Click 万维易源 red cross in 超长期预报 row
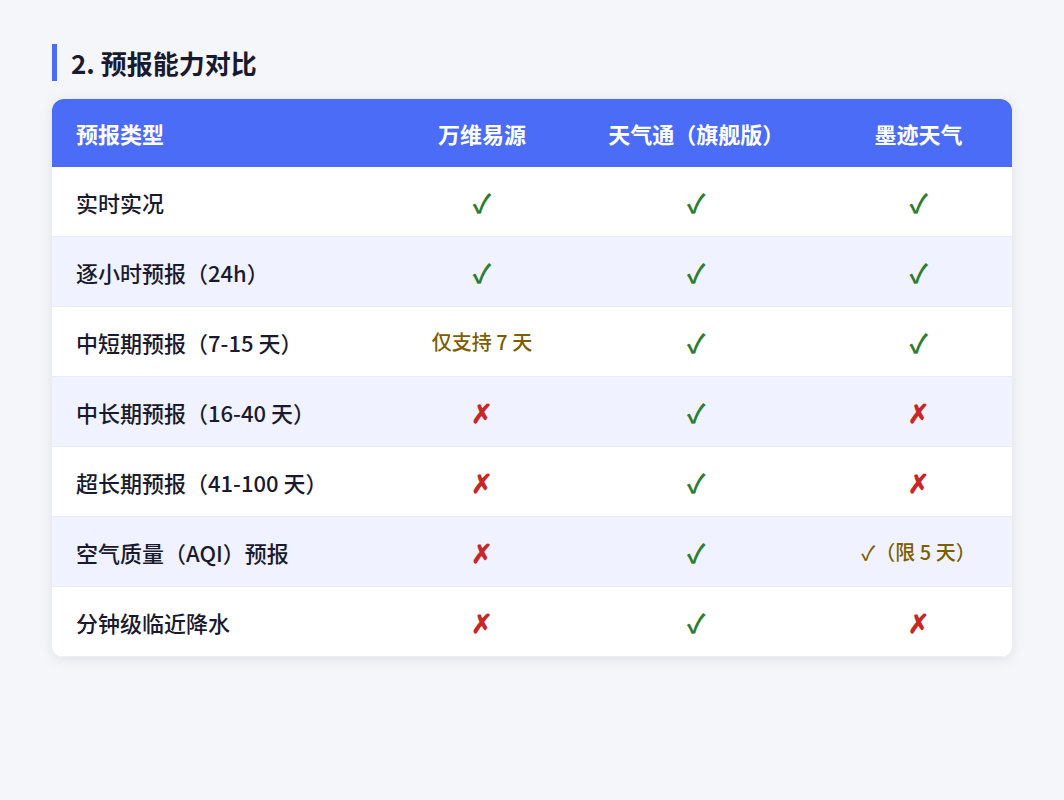Viewport: 1064px width, 800px height. pyautogui.click(x=482, y=483)
